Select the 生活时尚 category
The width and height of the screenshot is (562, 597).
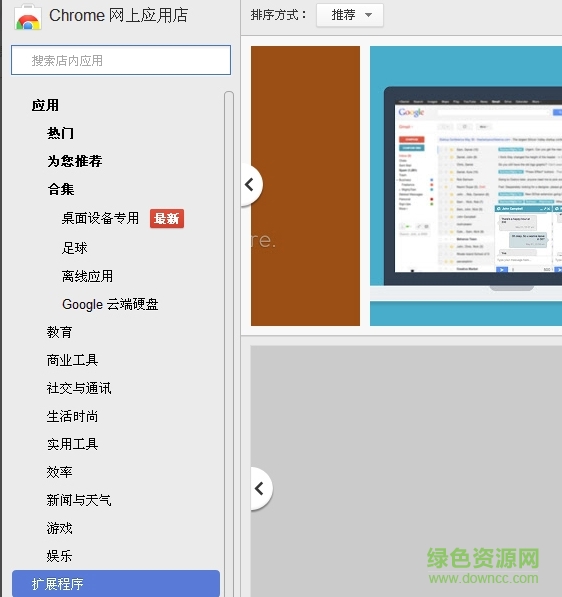tap(72, 416)
